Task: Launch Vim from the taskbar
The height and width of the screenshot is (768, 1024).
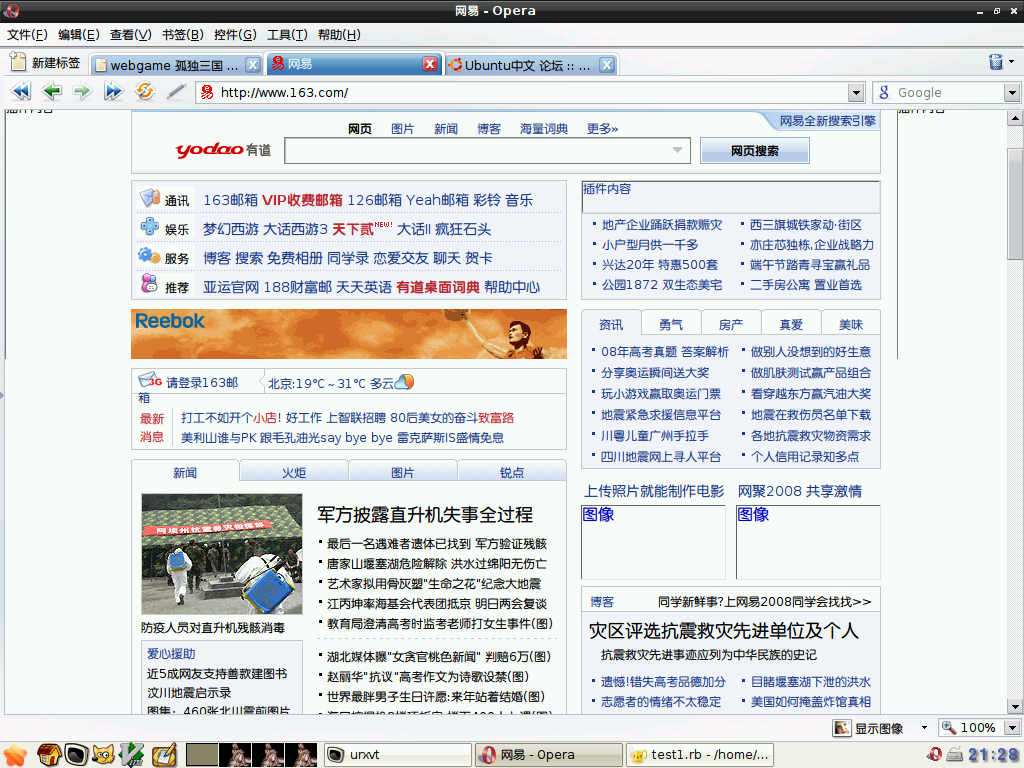Action: (x=133, y=755)
